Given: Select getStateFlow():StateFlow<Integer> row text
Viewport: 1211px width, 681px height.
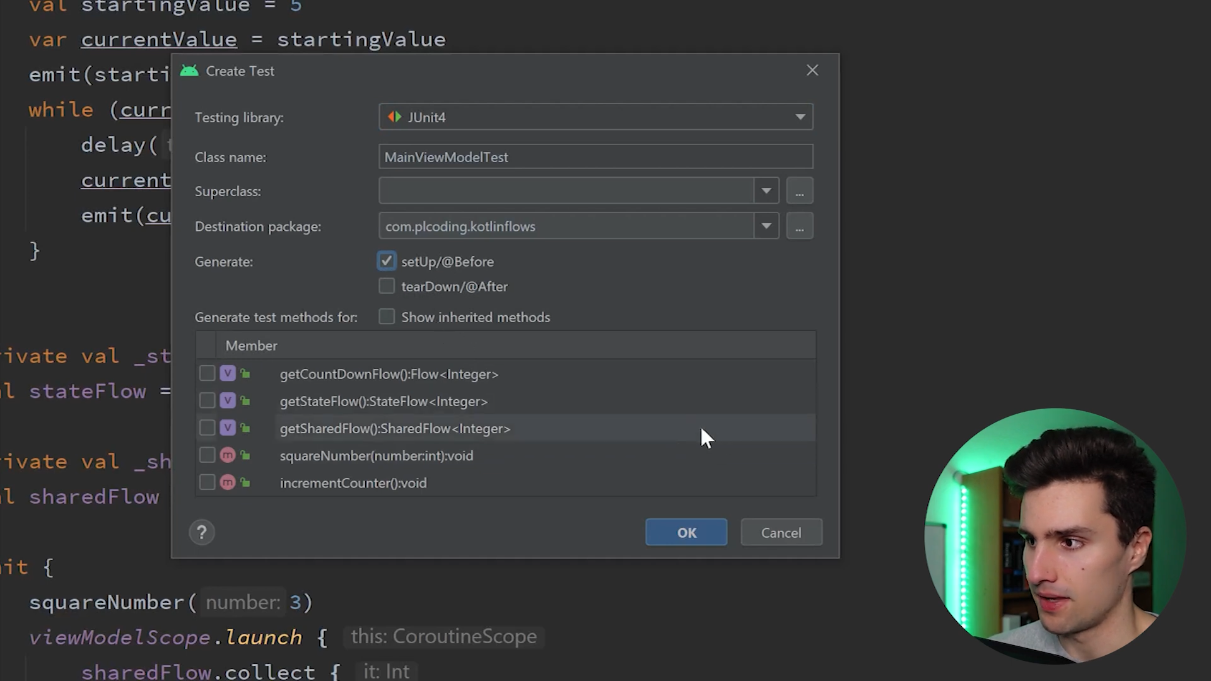Looking at the screenshot, I should [x=384, y=401].
